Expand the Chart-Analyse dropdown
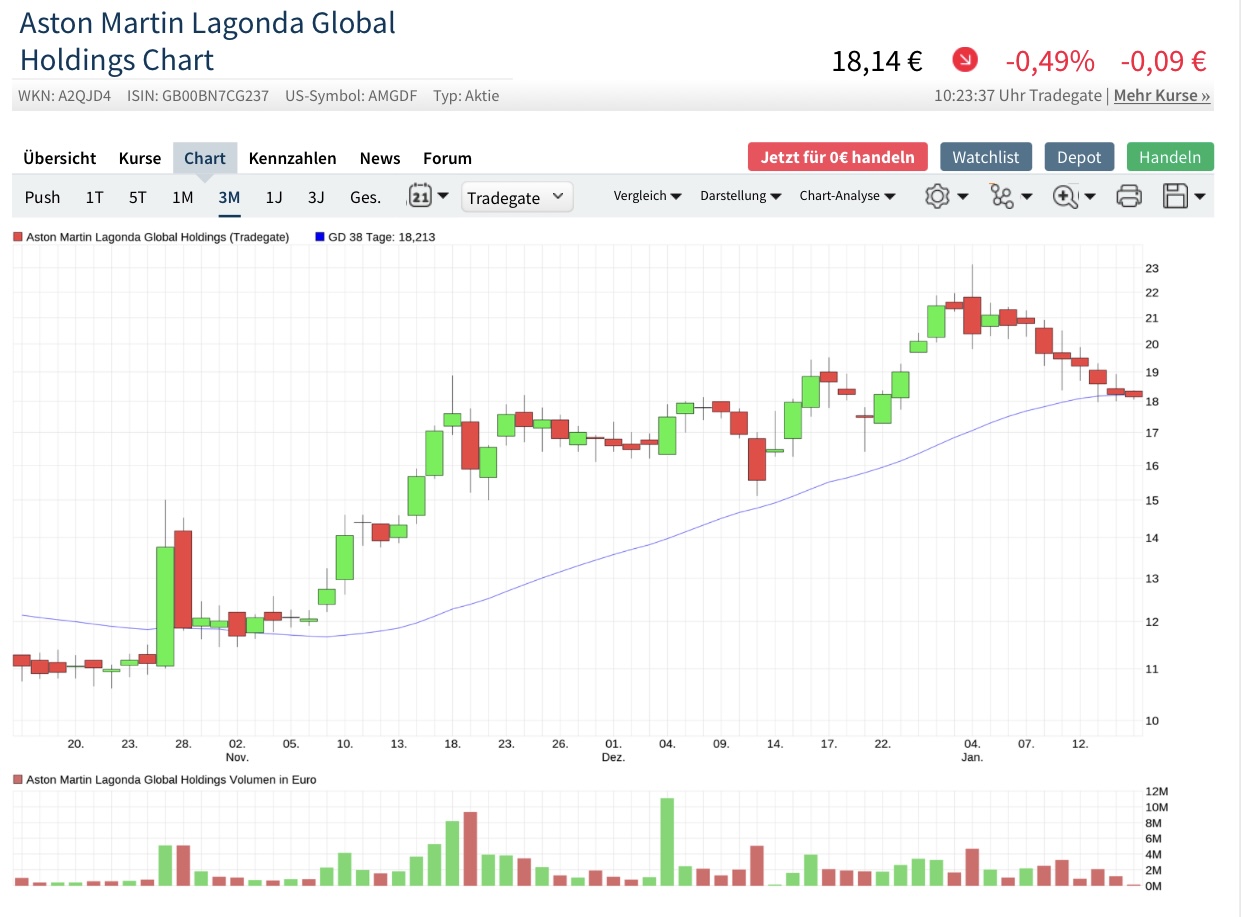 847,196
